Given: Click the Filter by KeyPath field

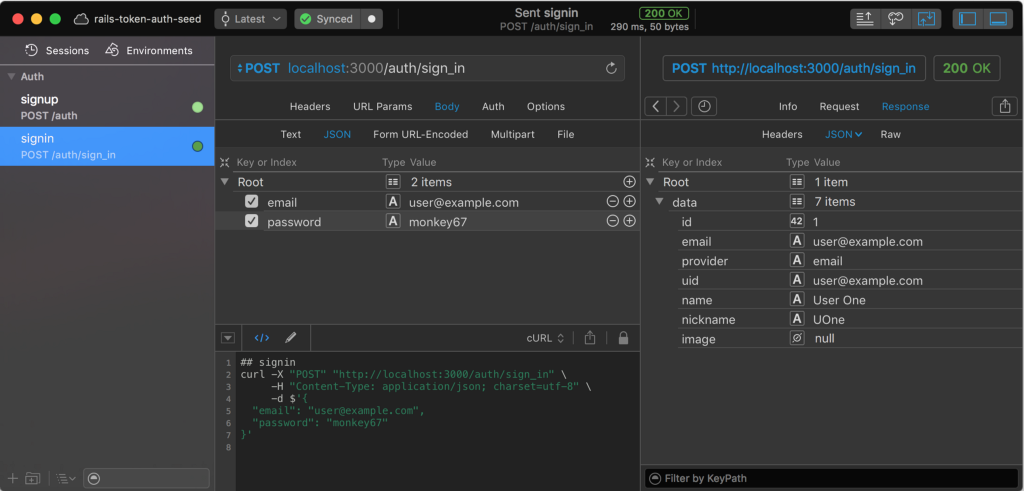Looking at the screenshot, I should coord(830,478).
